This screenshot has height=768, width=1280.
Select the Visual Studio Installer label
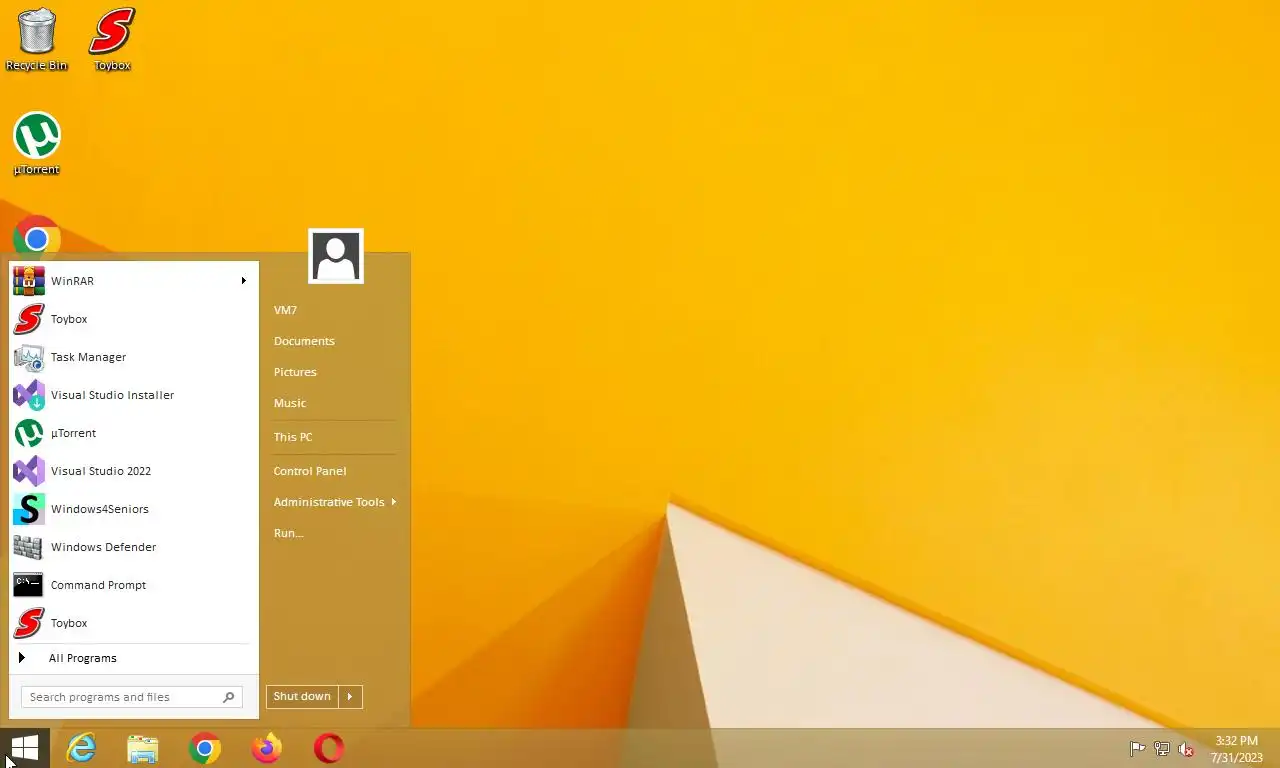pyautogui.click(x=112, y=395)
